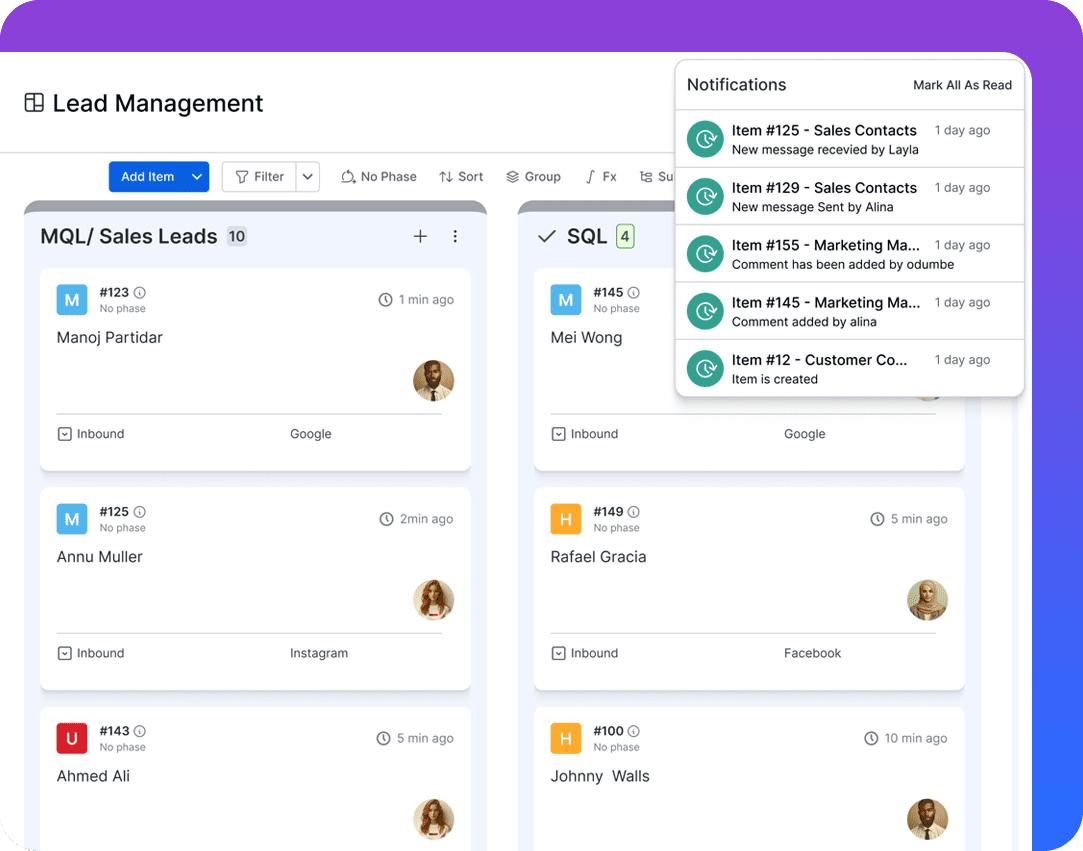Open the Inbound dropdown on the Annu Muller card
Screen dimensions: 1083x851
91,653
